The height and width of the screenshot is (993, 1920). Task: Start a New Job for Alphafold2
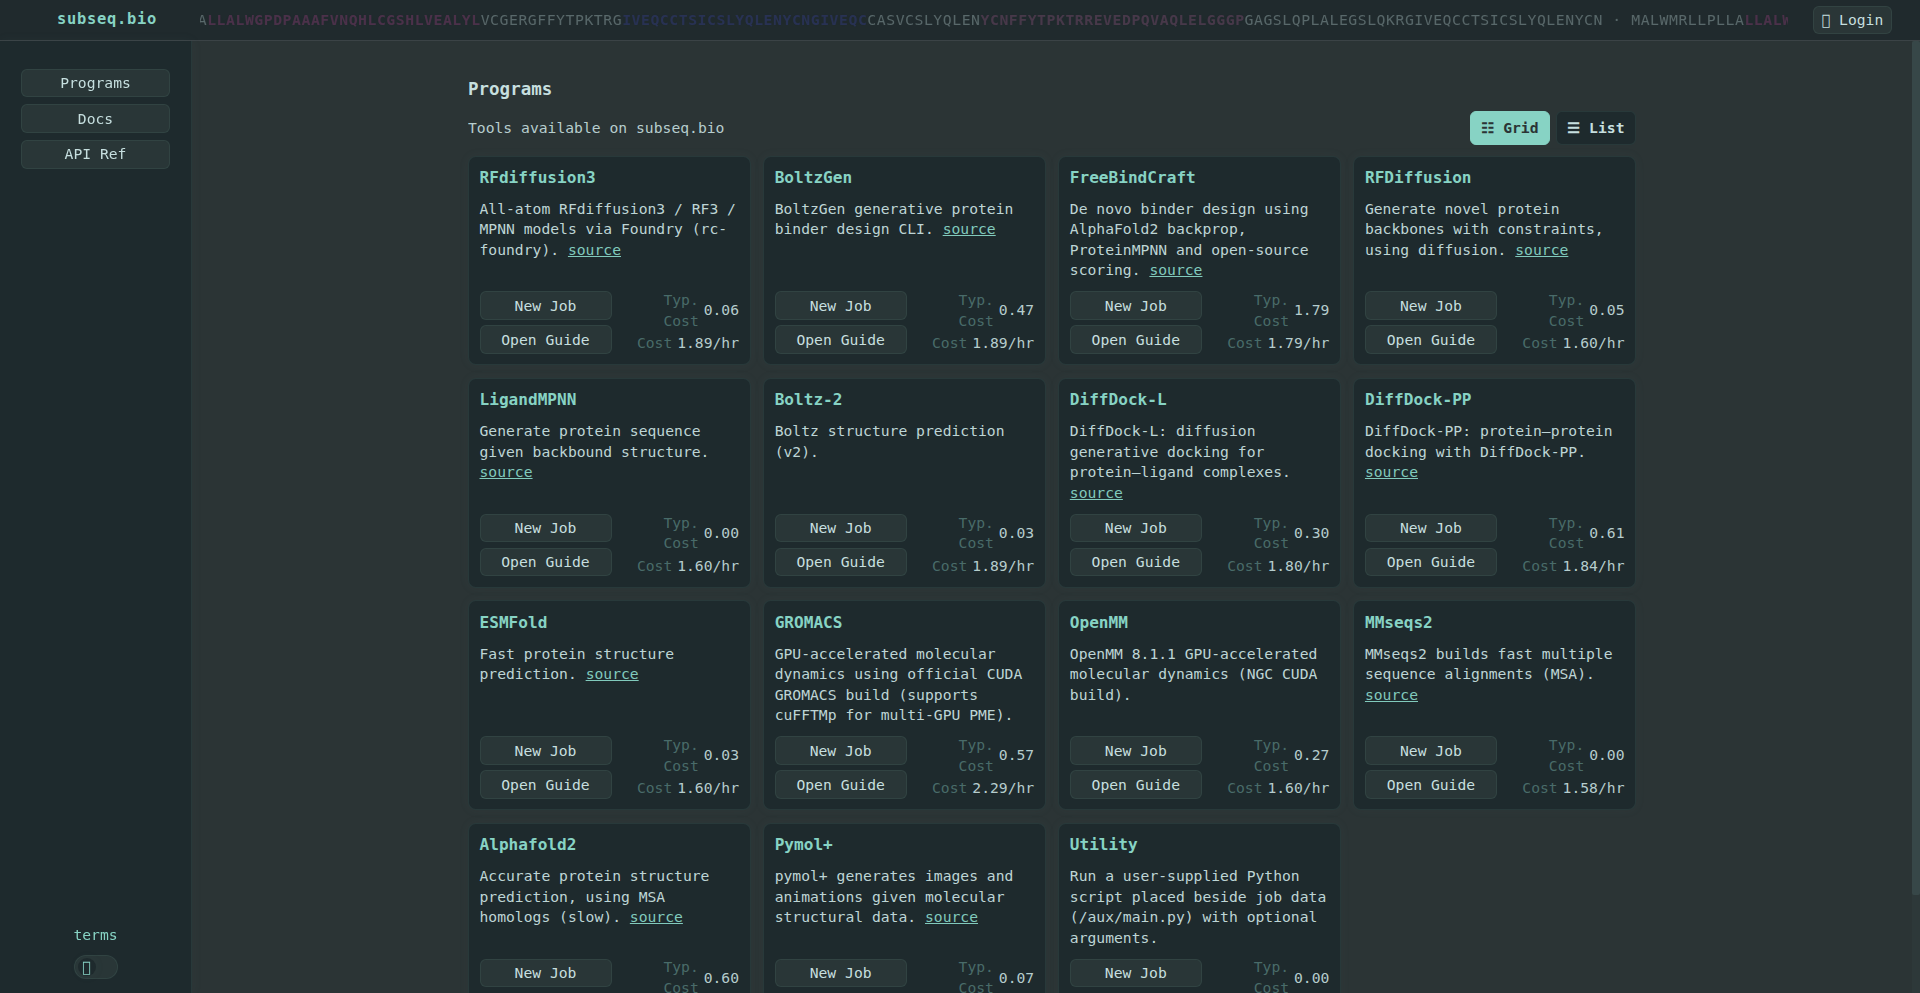tap(545, 972)
